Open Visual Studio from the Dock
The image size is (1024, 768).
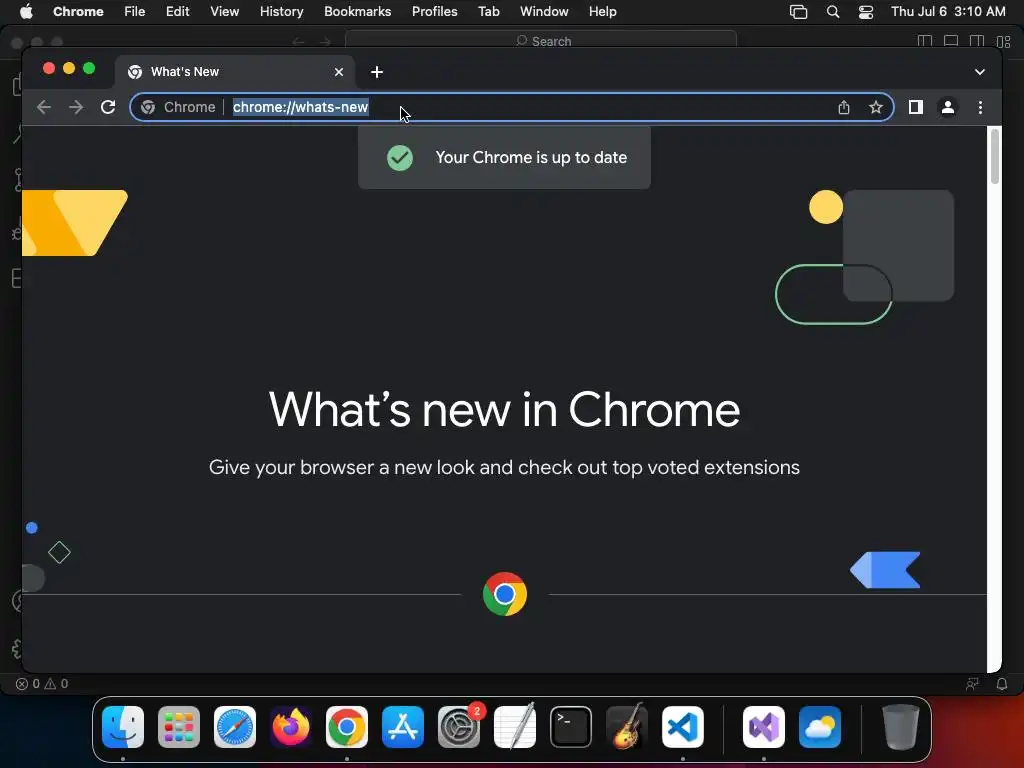point(764,727)
